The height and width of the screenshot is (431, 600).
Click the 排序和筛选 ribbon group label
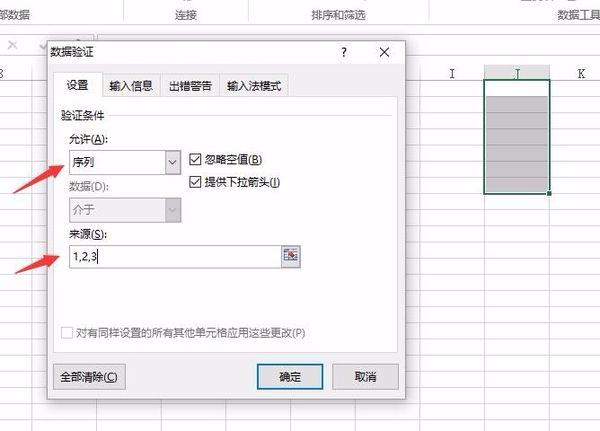click(x=338, y=15)
